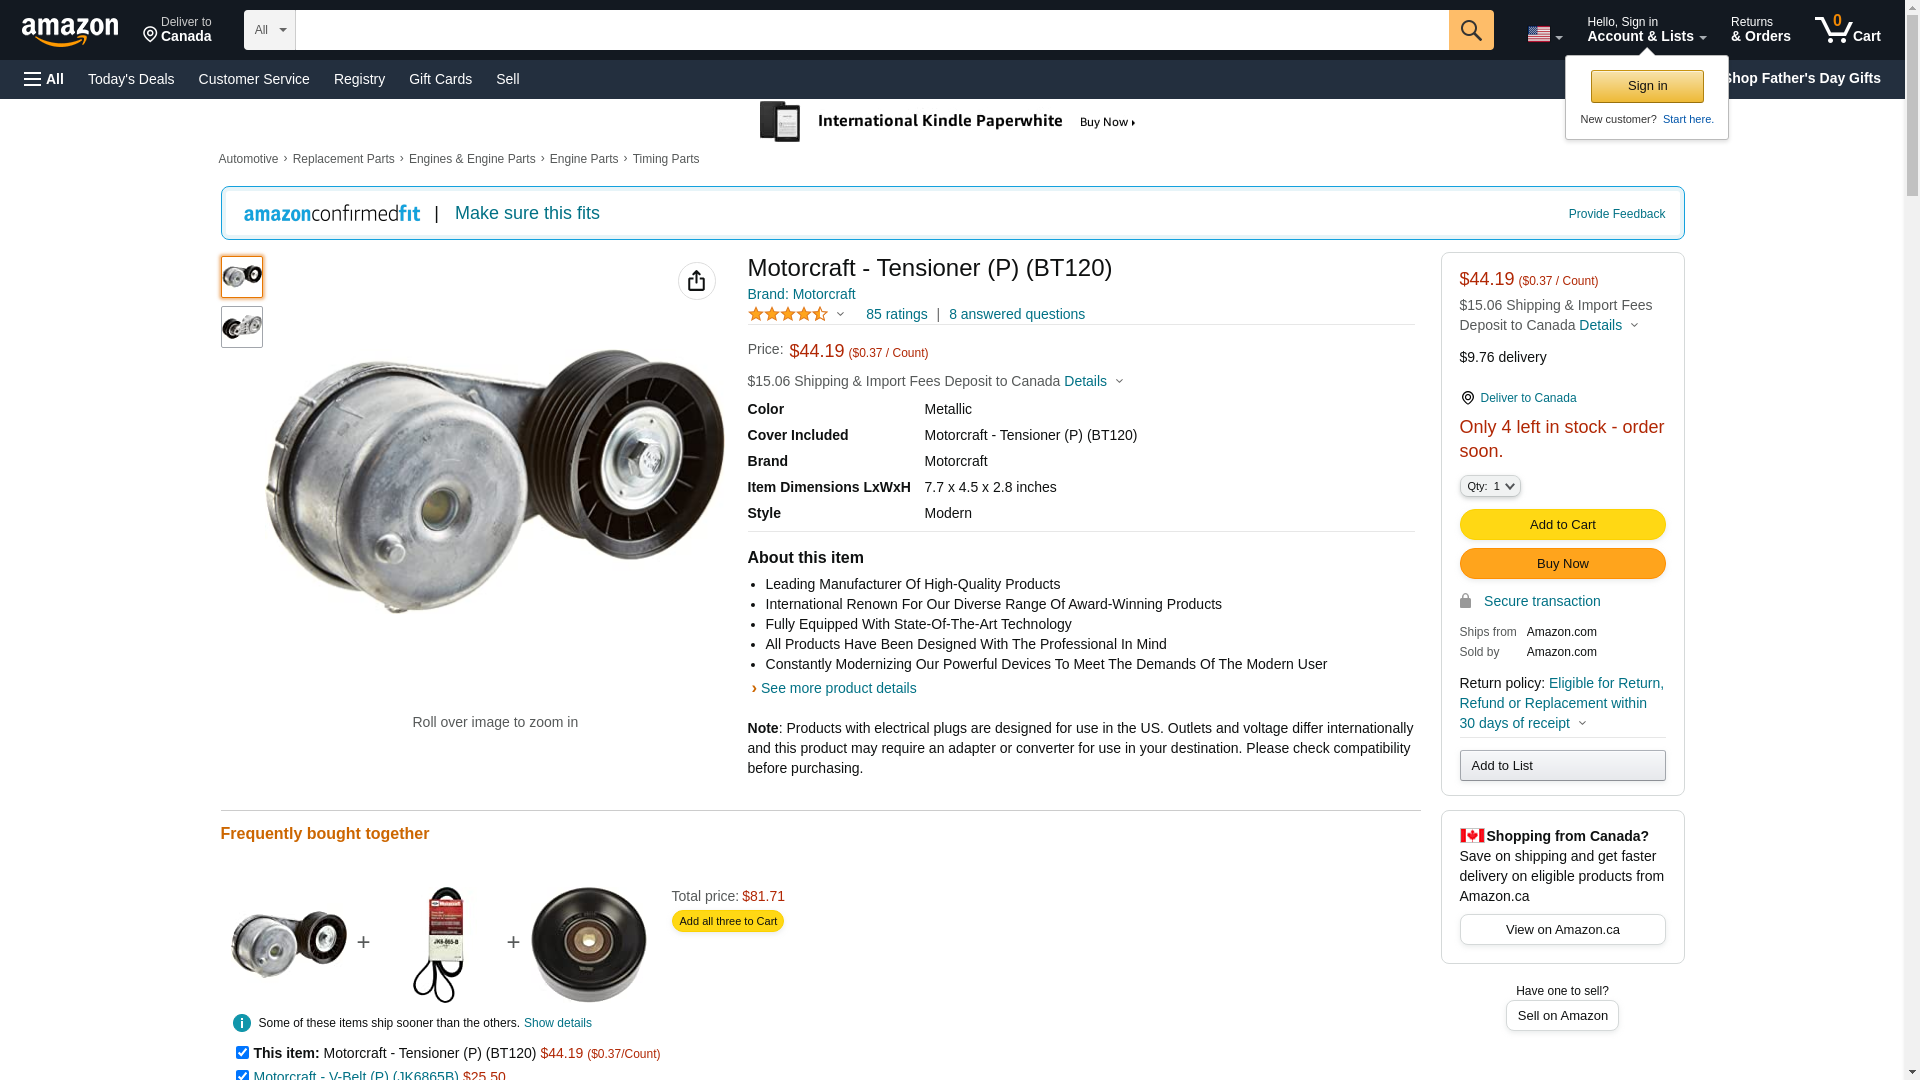Open Today's Deals in navigation bar
1920x1080 pixels.
[x=131, y=79]
